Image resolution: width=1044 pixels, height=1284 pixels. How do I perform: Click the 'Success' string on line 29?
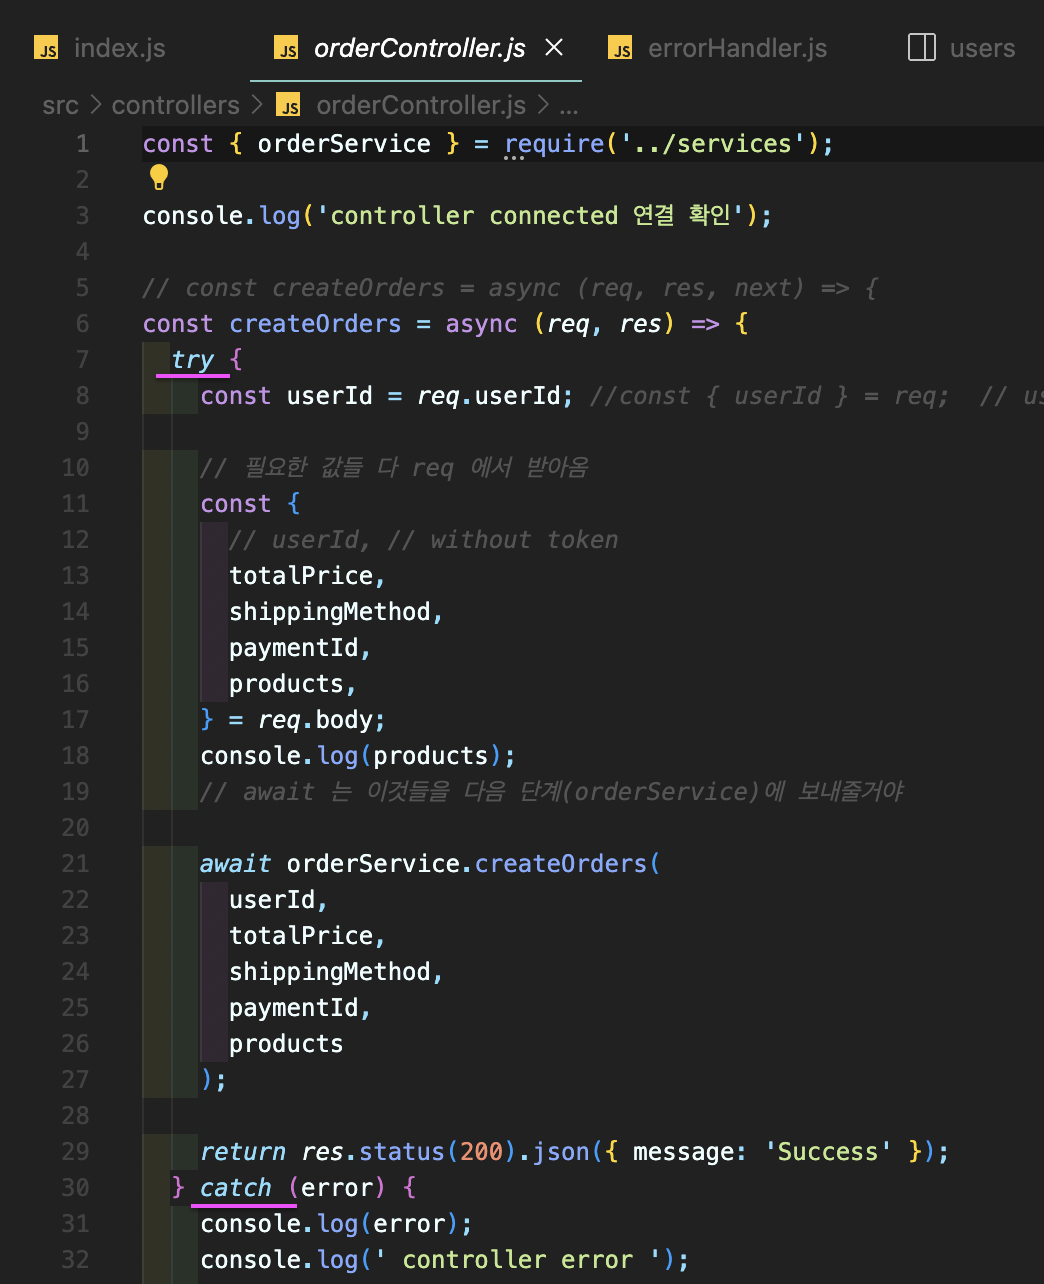828,1152
